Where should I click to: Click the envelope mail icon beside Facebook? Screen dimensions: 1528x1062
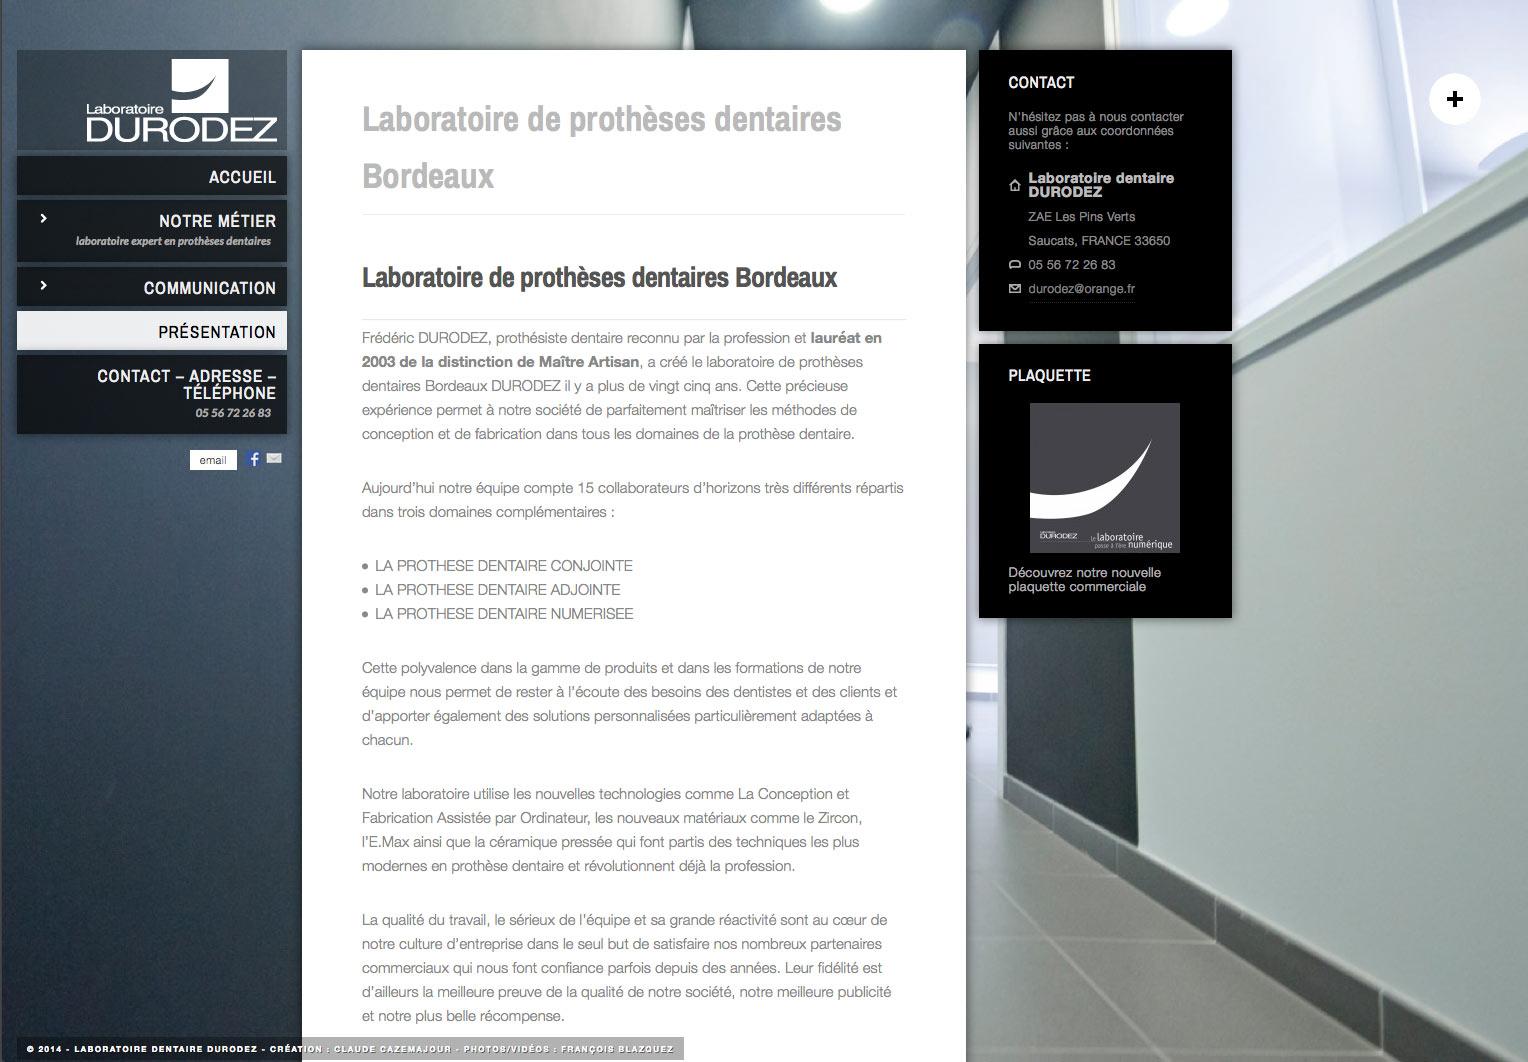274,459
